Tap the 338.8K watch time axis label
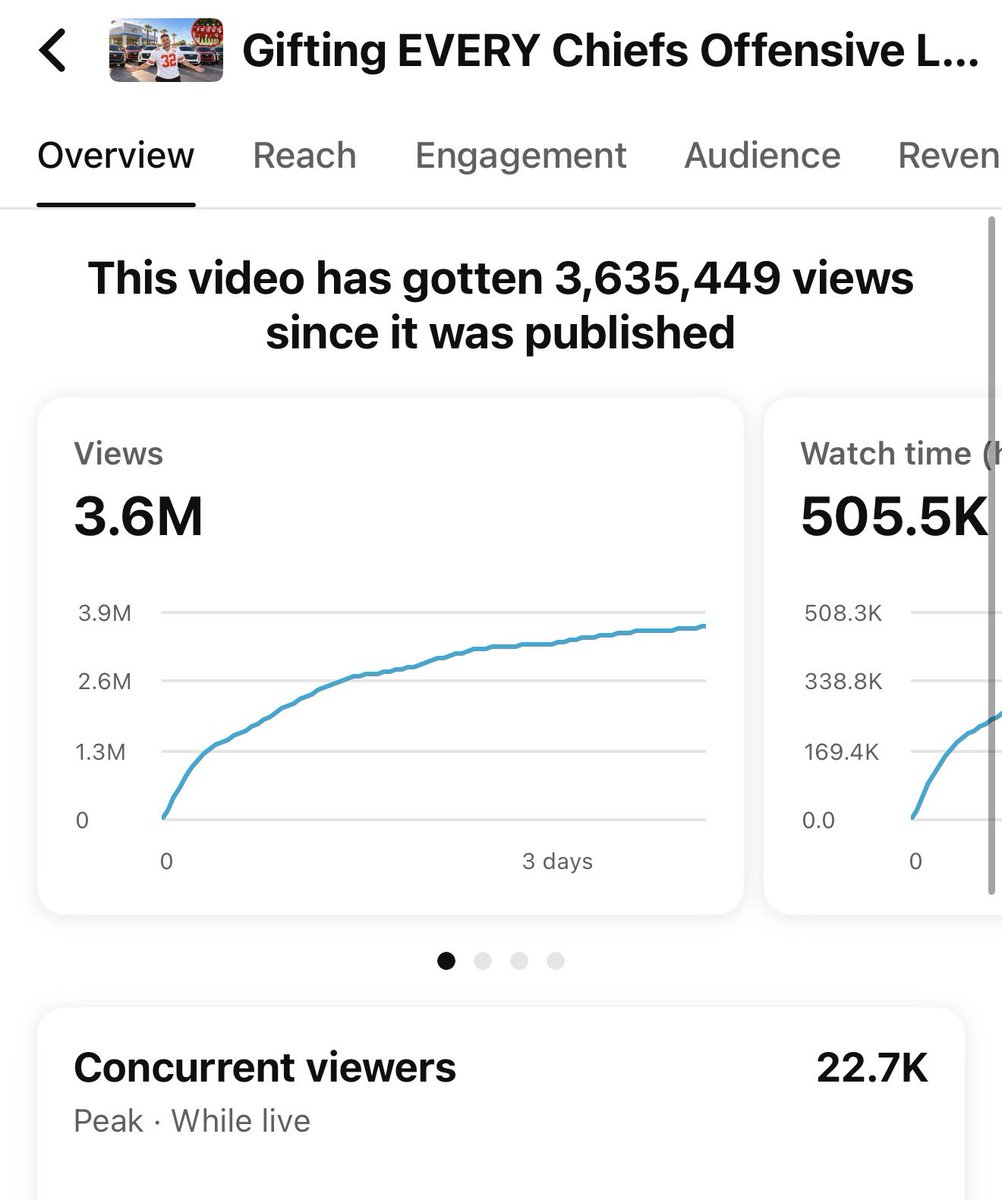Image resolution: width=1002 pixels, height=1200 pixels. coord(843,682)
